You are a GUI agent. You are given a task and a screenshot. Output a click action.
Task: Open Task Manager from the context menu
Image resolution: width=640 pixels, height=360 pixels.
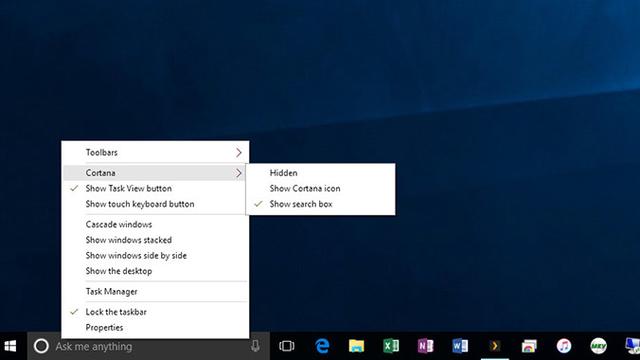pos(155,291)
